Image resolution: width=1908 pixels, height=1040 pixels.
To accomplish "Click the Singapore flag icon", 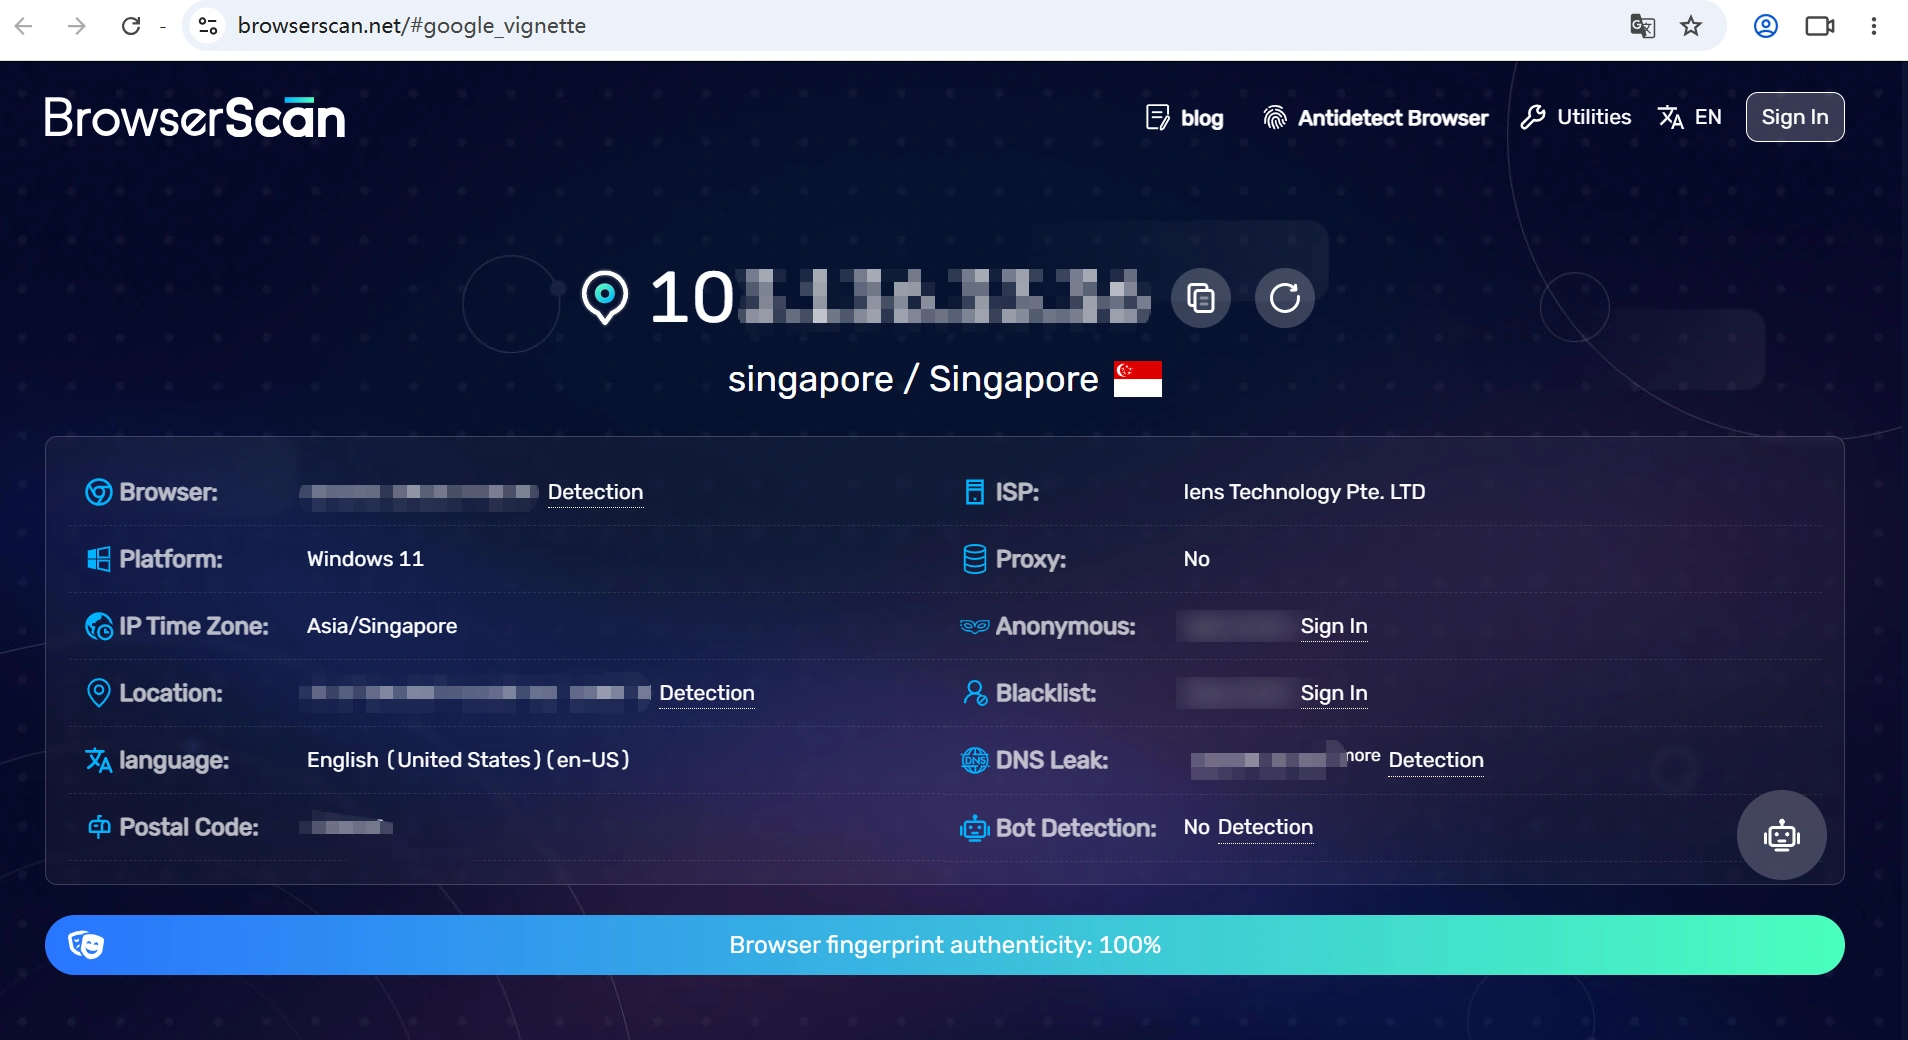I will 1138,379.
